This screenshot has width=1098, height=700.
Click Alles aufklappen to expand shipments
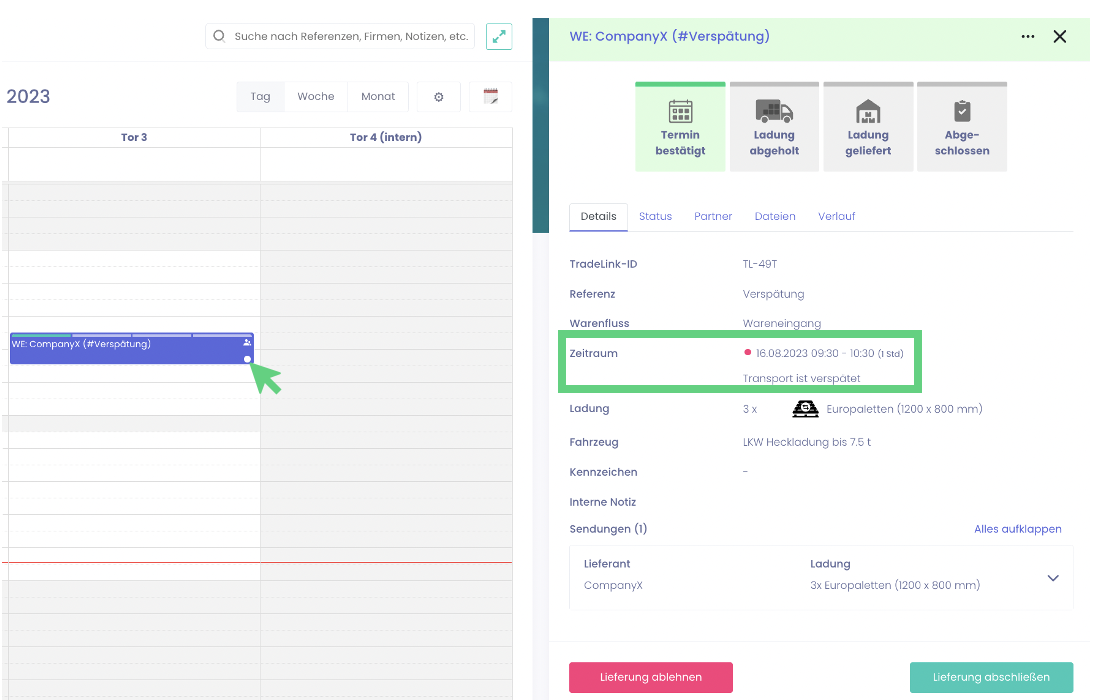point(1017,529)
